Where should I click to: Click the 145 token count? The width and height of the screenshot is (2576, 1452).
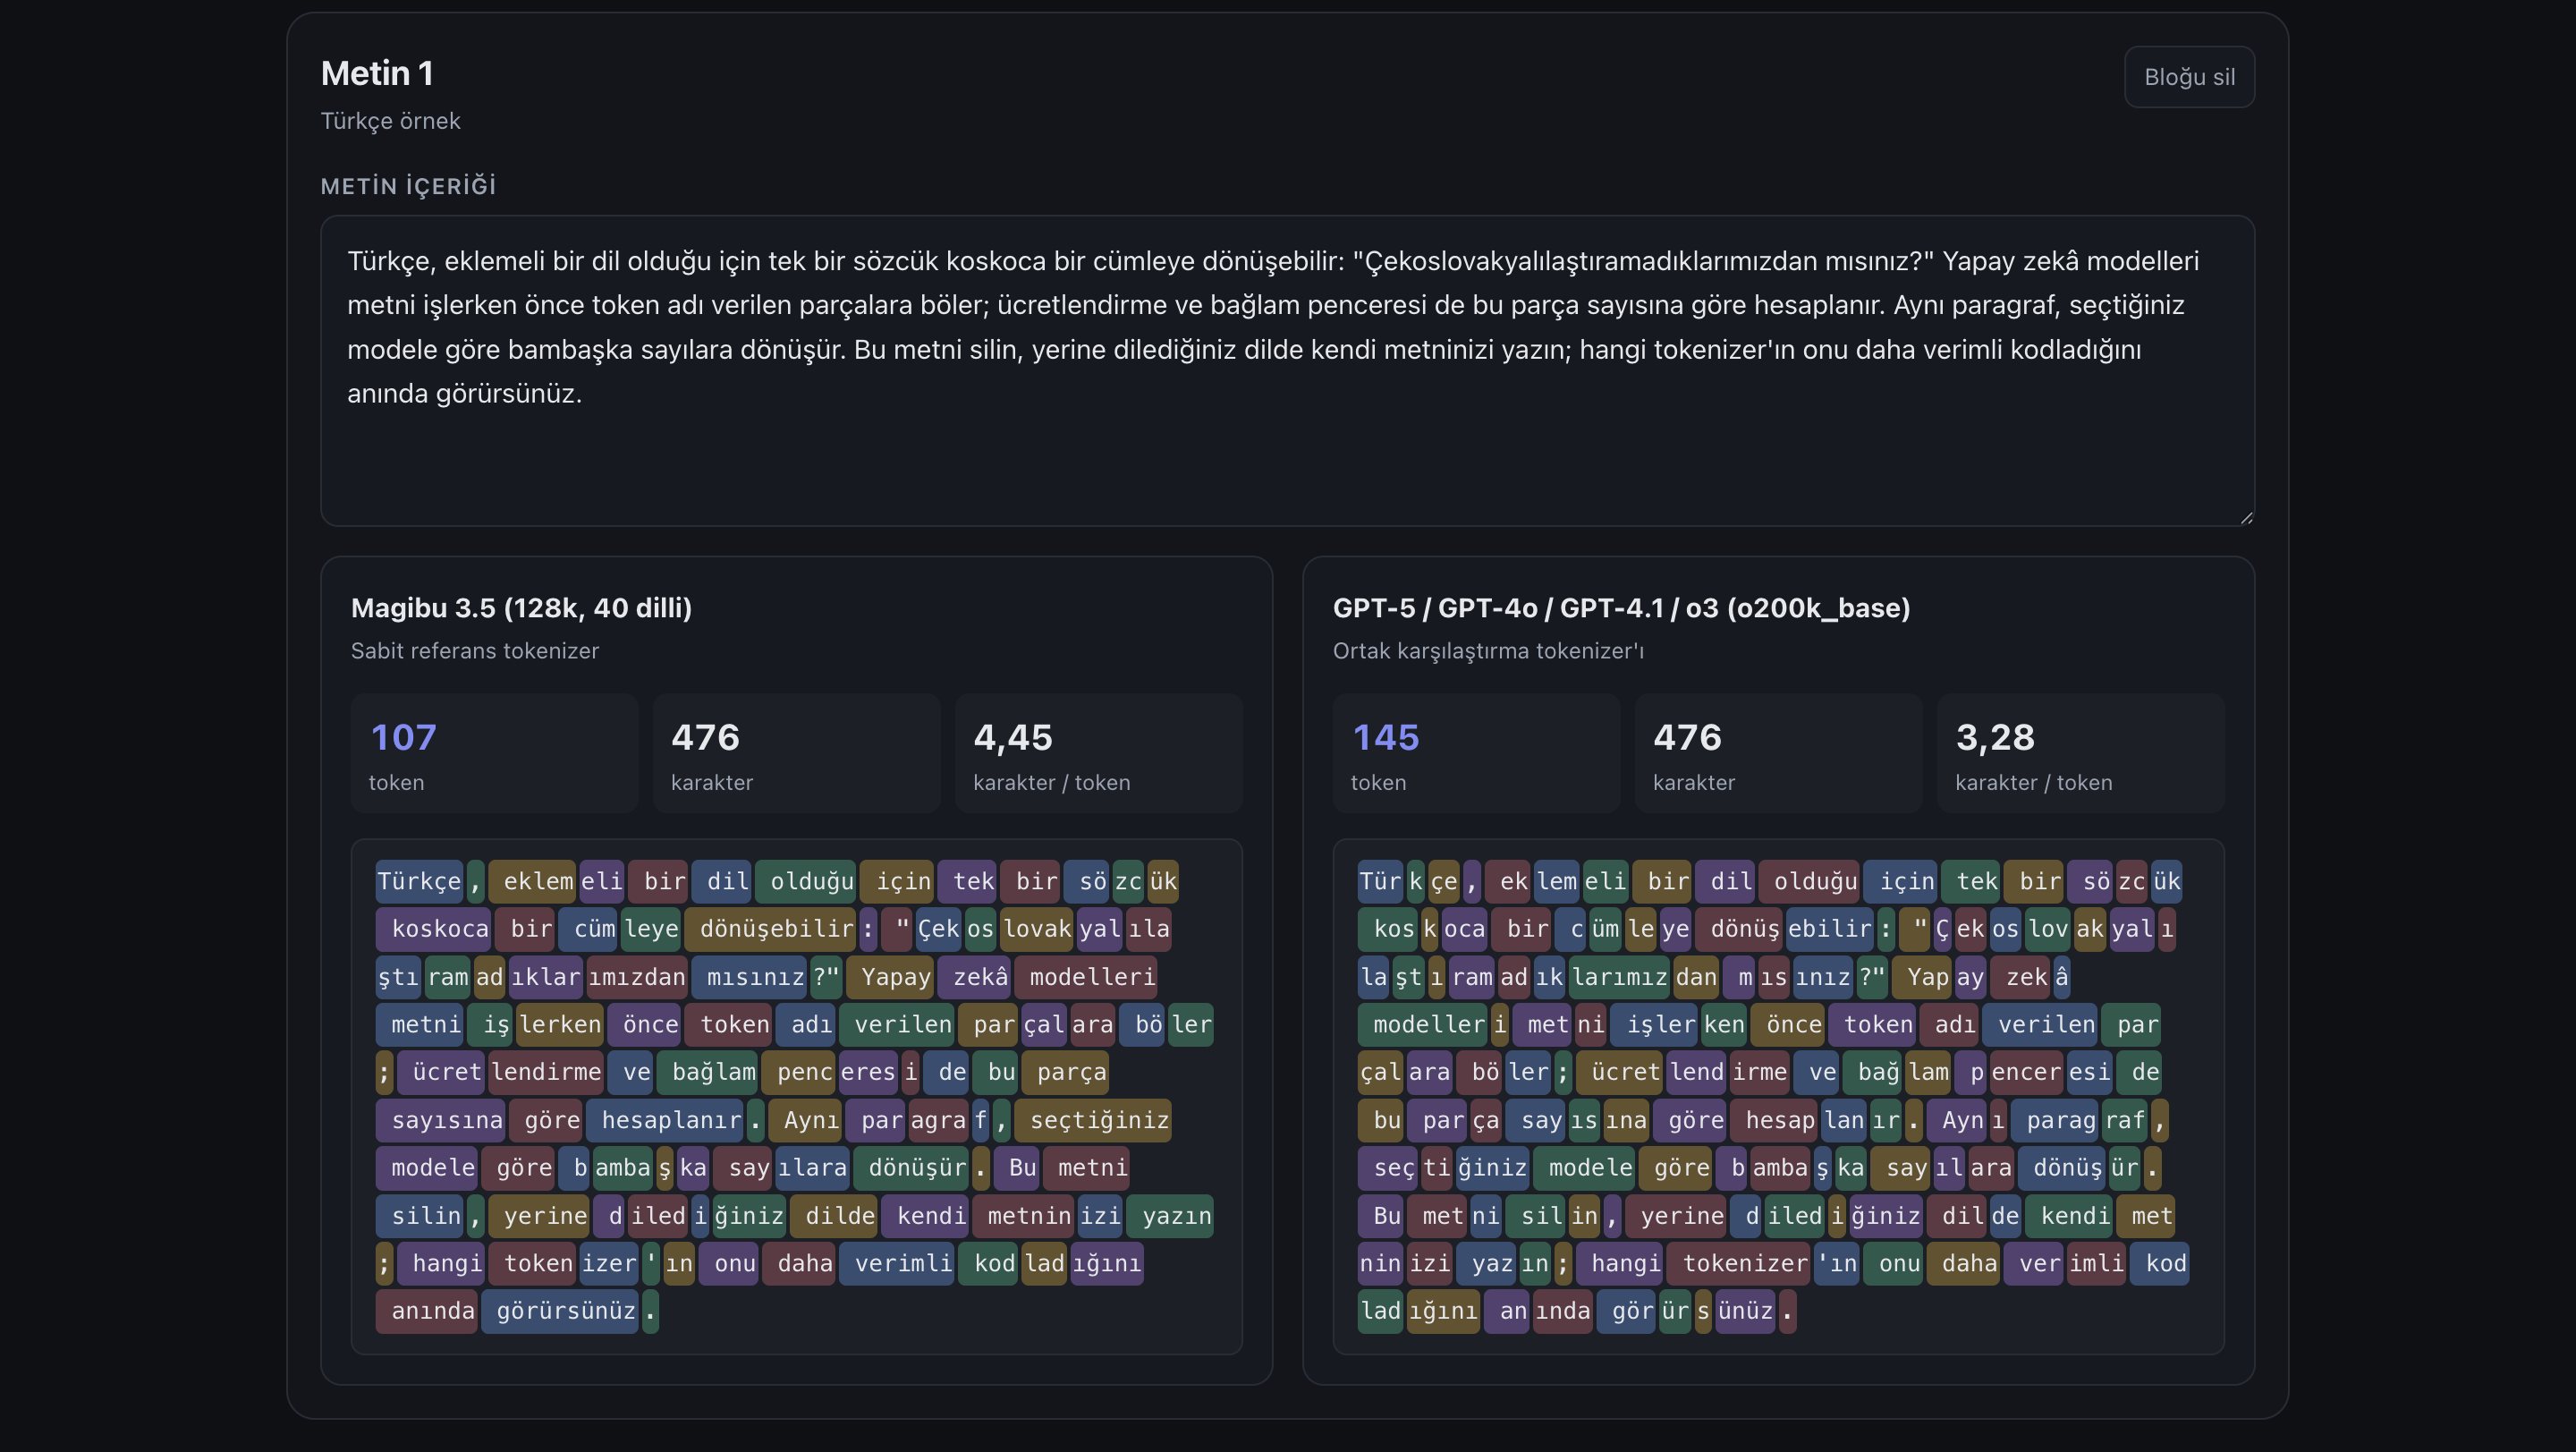coord(1386,737)
